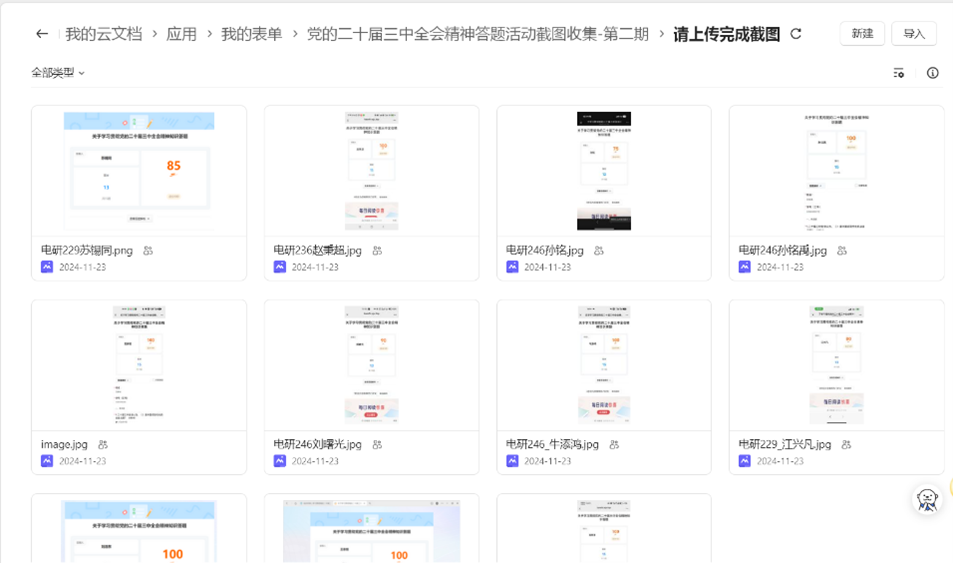953x563 pixels.
Task: Click the share icon next to 电研229苏锡同.png
Action: click(x=148, y=251)
